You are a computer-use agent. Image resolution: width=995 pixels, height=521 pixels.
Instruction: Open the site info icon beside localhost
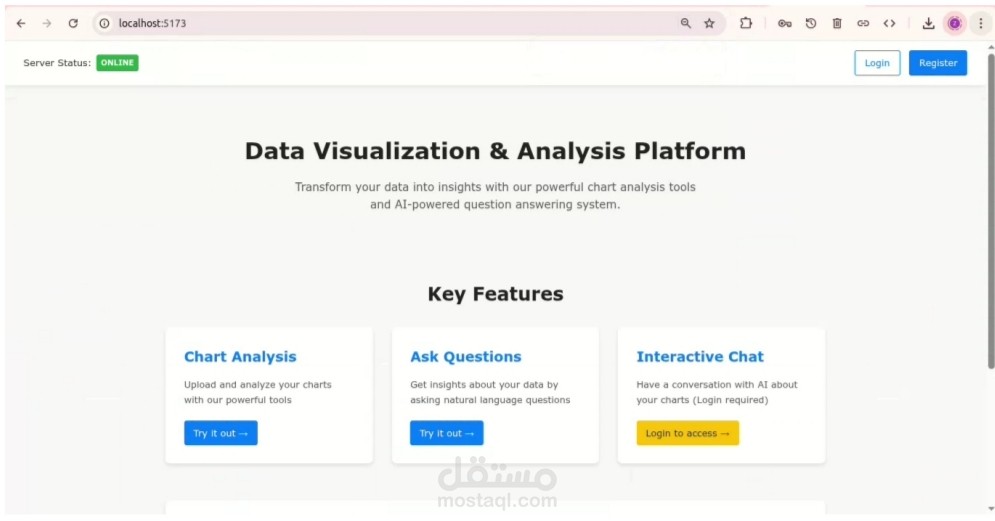point(105,23)
